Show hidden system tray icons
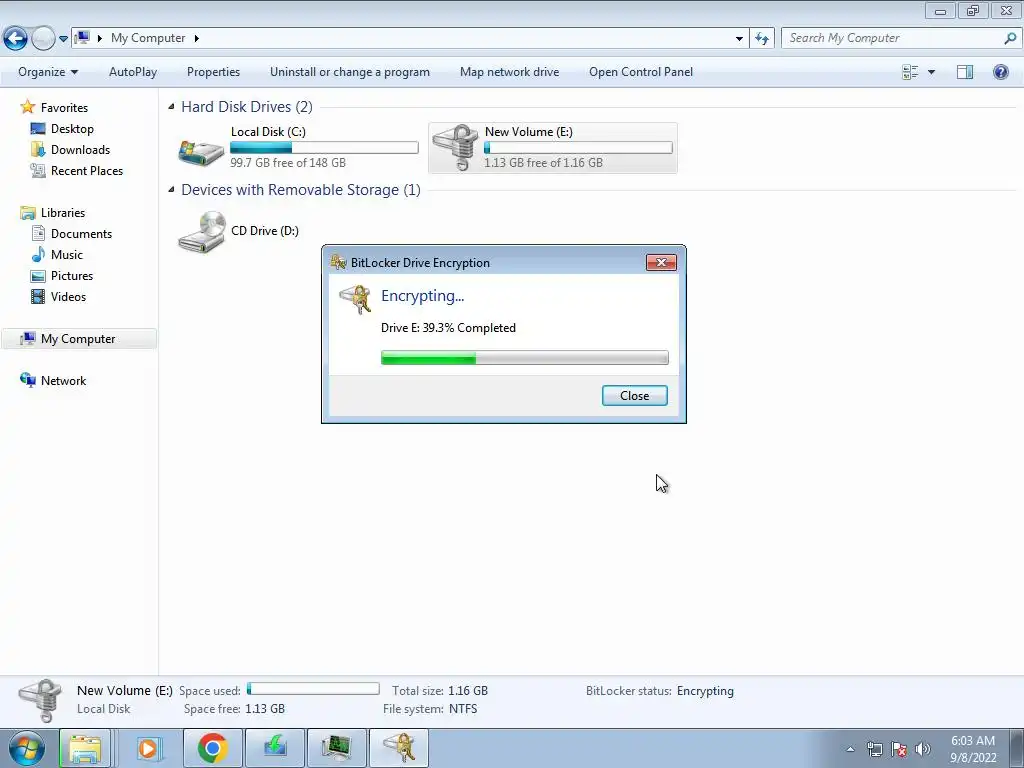This screenshot has height=768, width=1024. (850, 749)
